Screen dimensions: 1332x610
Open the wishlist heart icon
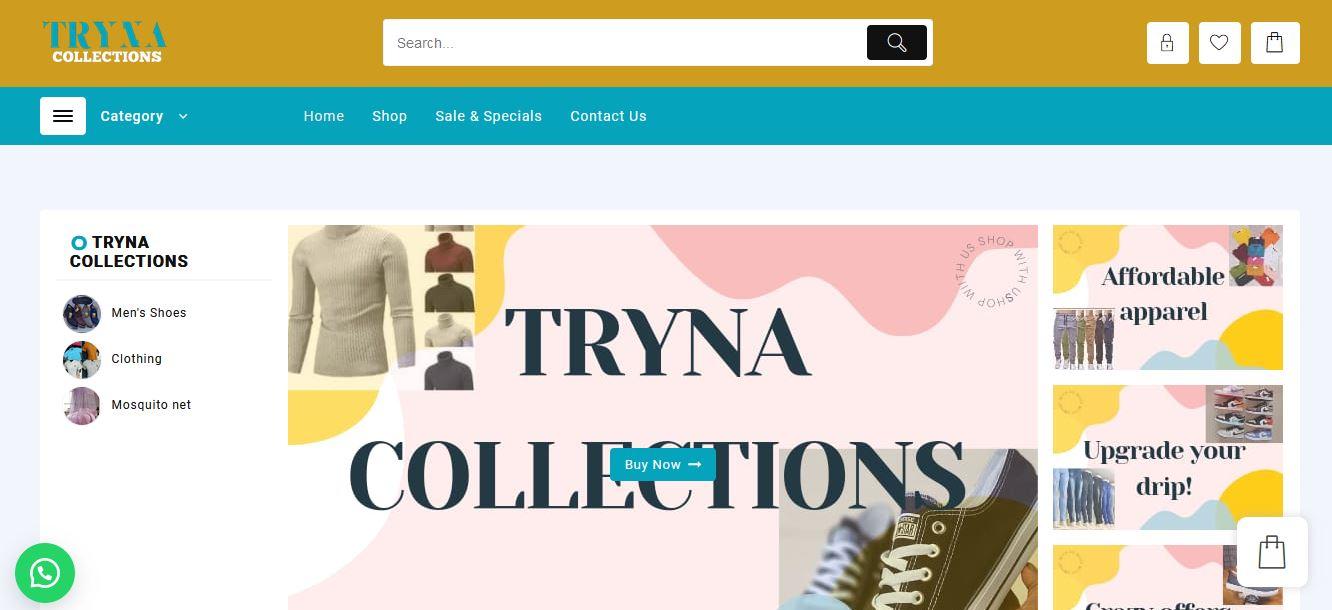click(1219, 43)
